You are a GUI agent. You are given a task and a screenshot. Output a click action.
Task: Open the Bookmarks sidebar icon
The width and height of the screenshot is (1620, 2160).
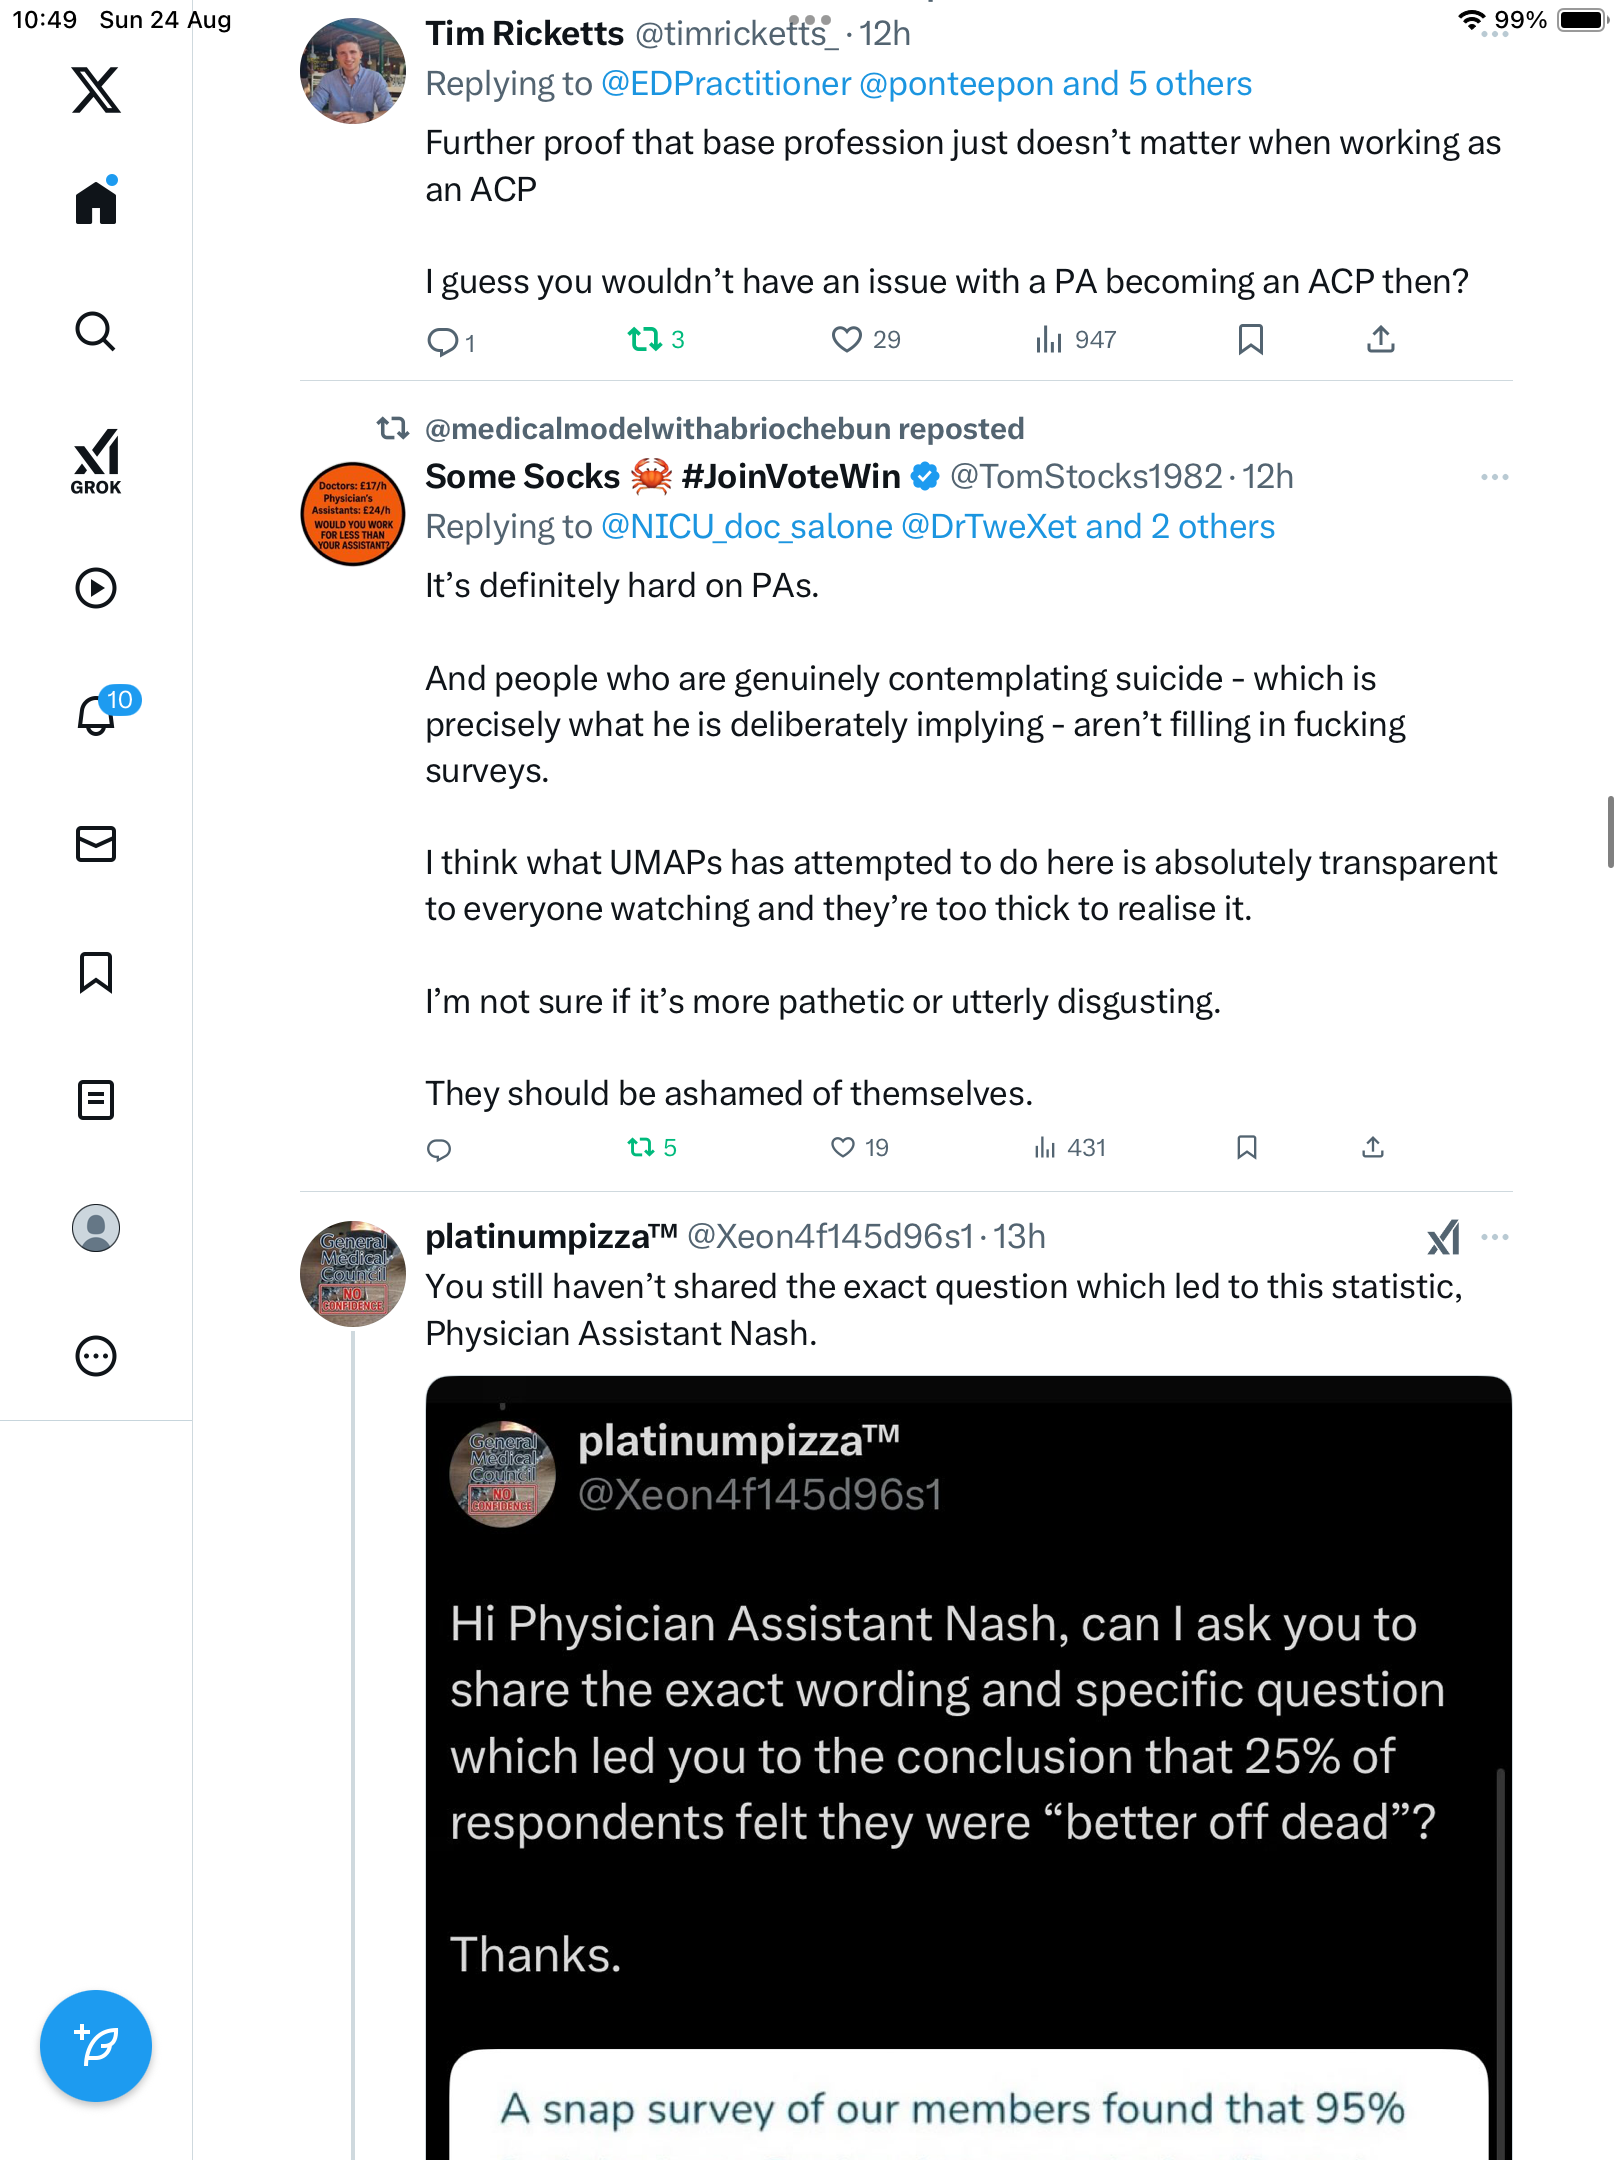pos(96,972)
